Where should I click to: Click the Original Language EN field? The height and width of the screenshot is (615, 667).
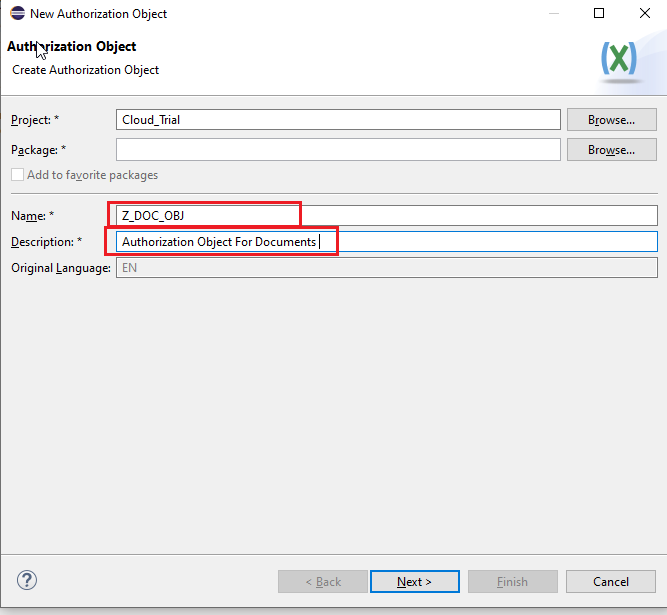386,268
